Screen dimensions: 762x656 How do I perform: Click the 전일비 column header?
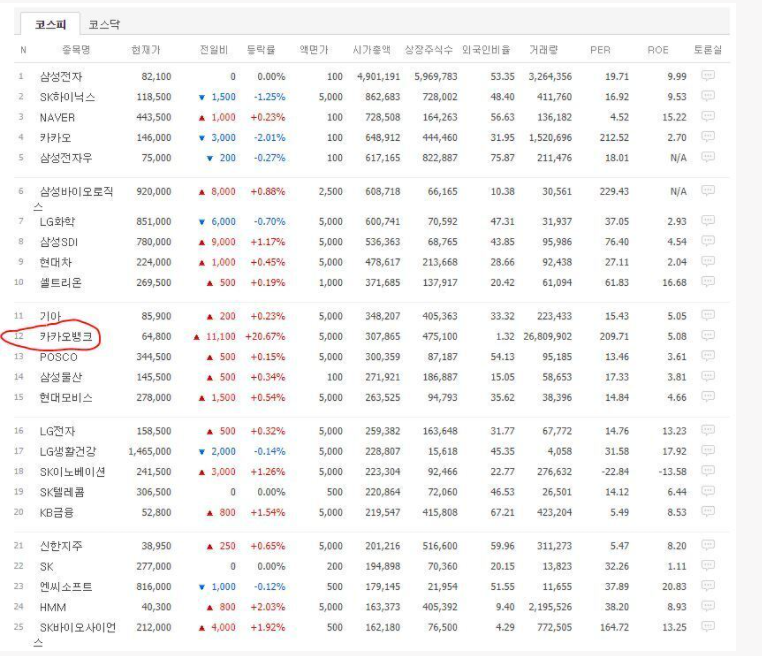213,50
